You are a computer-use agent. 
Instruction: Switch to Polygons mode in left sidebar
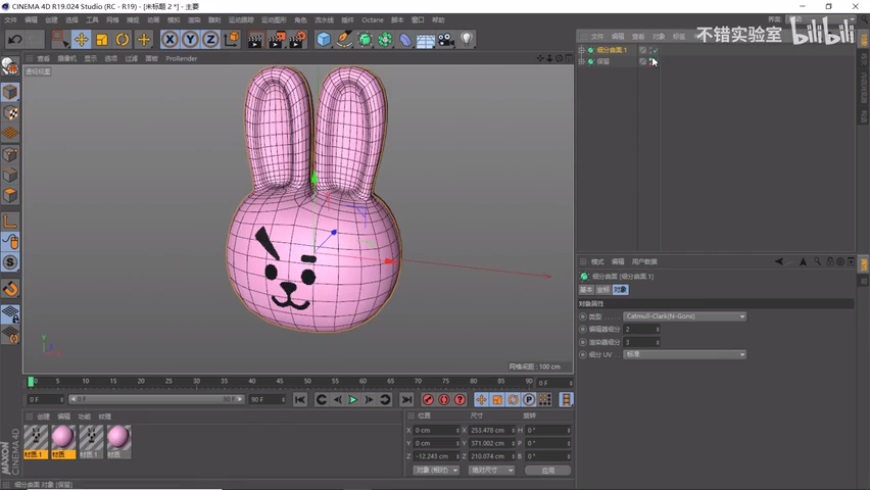pyautogui.click(x=10, y=195)
